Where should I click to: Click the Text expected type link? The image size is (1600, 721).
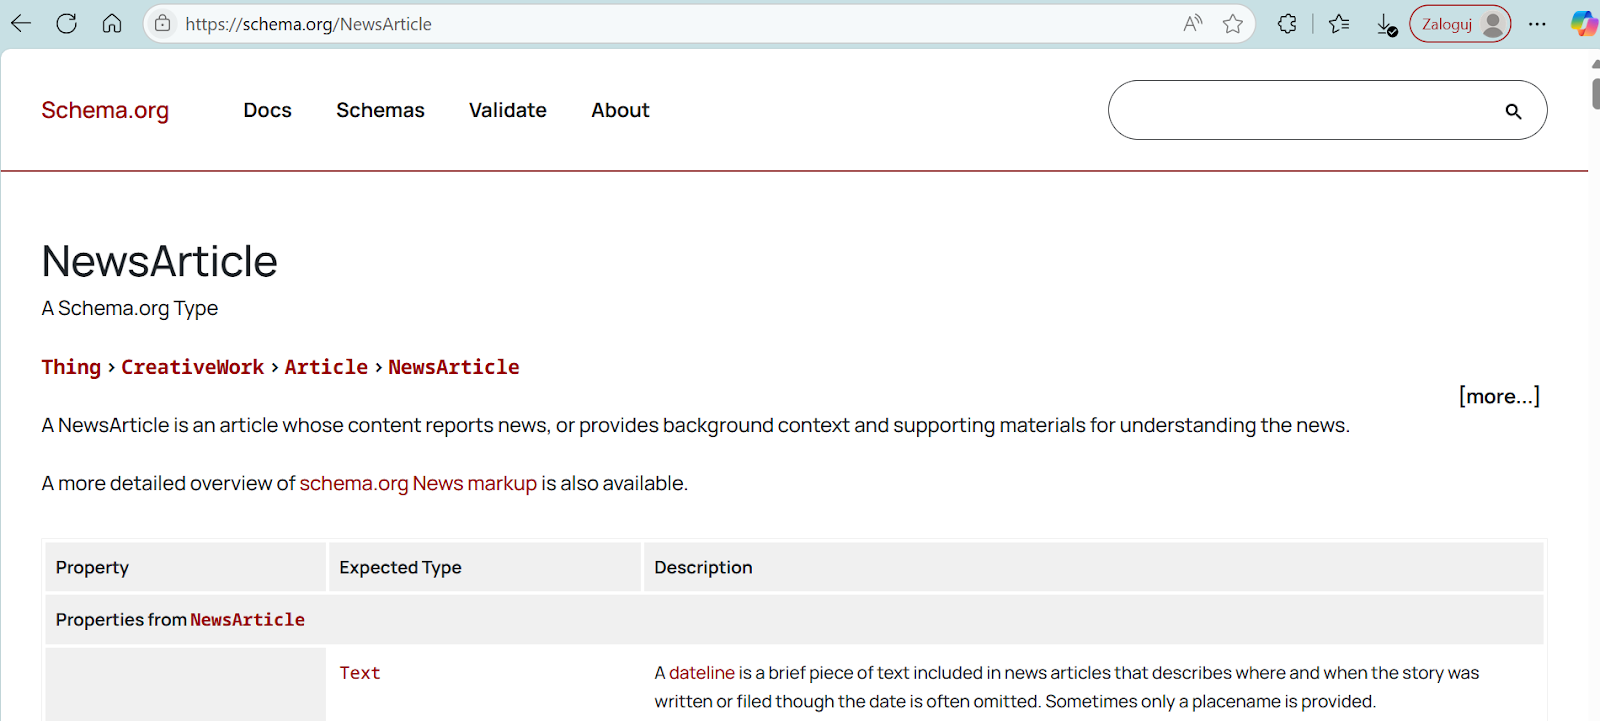[360, 673]
